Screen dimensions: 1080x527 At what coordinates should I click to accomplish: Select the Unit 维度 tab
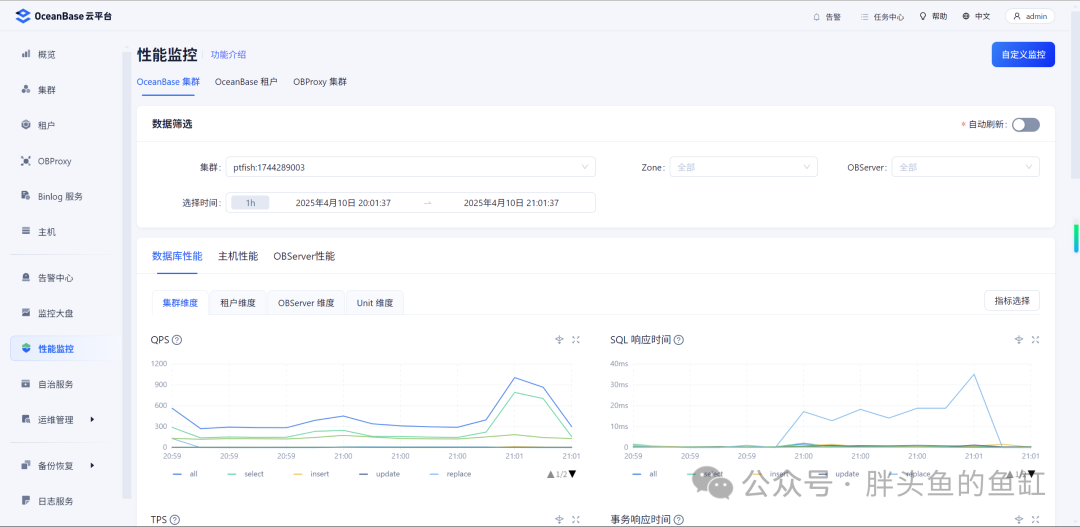click(374, 302)
